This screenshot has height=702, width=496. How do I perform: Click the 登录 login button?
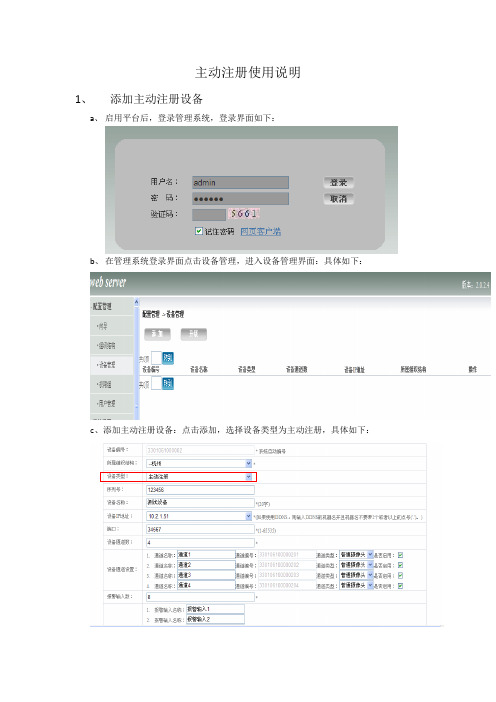(338, 182)
